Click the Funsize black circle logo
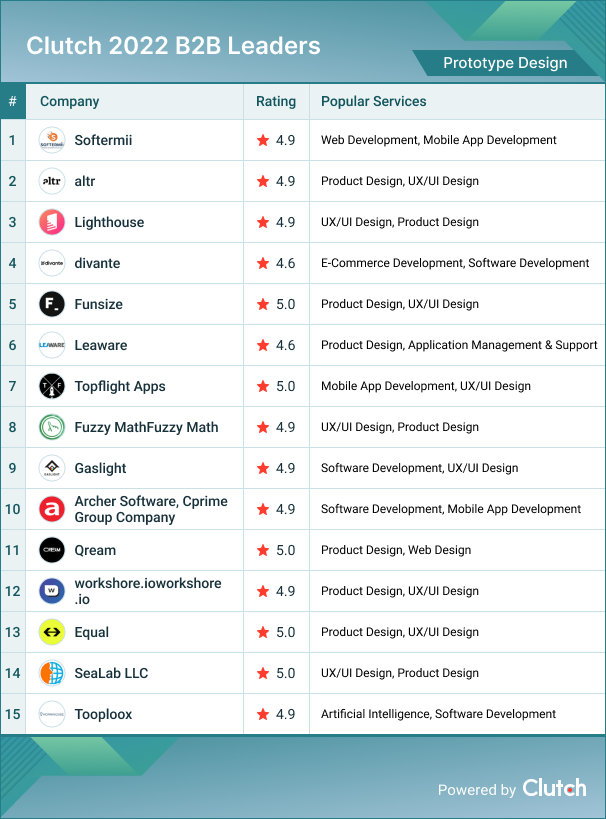The height and width of the screenshot is (819, 606). [x=52, y=304]
